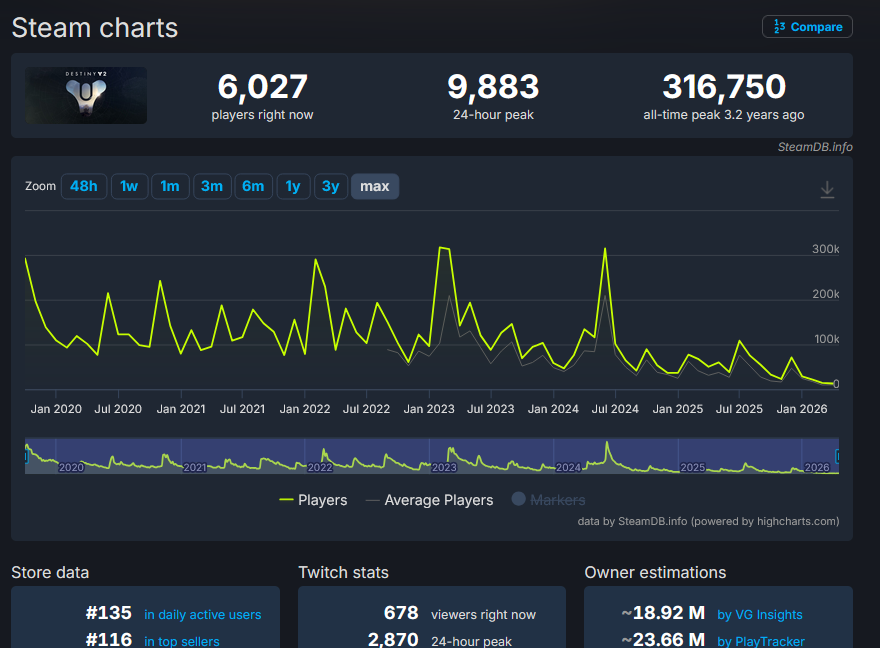The width and height of the screenshot is (880, 648).
Task: Set chart zoom to 1y
Action: click(x=293, y=186)
